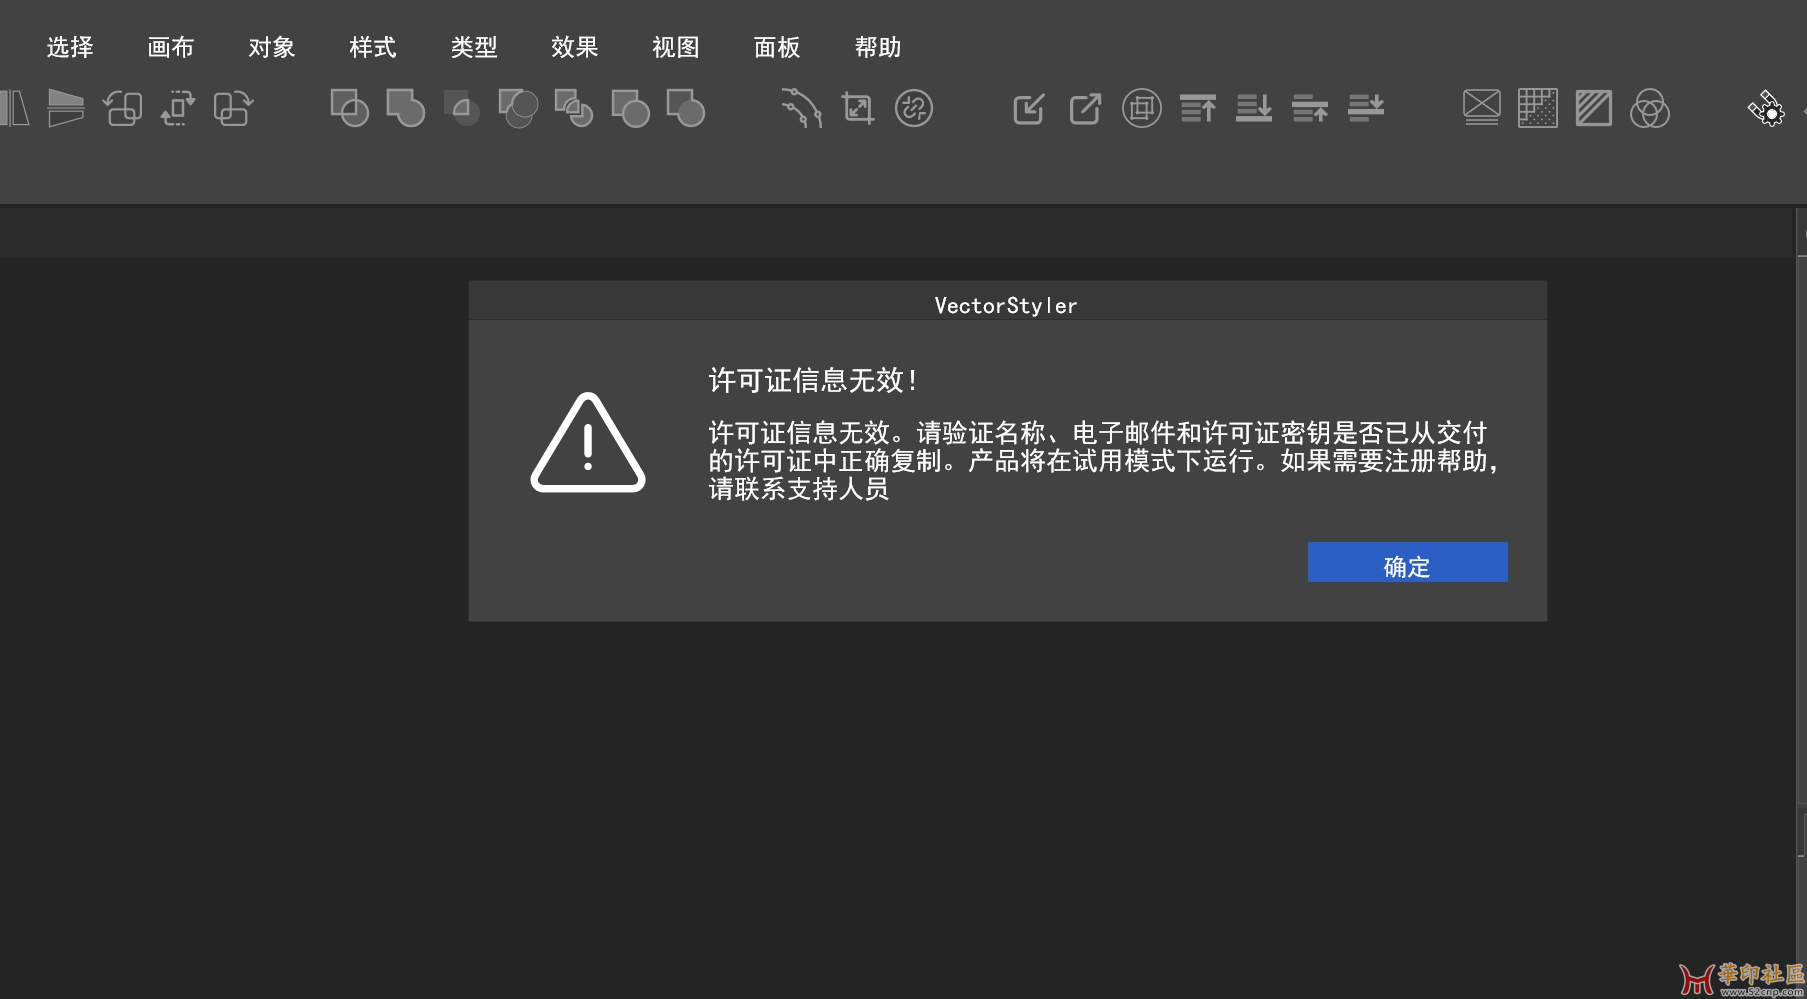Click the circled overlapping squares group icon
The image size is (1807, 999).
pyautogui.click(x=1142, y=108)
